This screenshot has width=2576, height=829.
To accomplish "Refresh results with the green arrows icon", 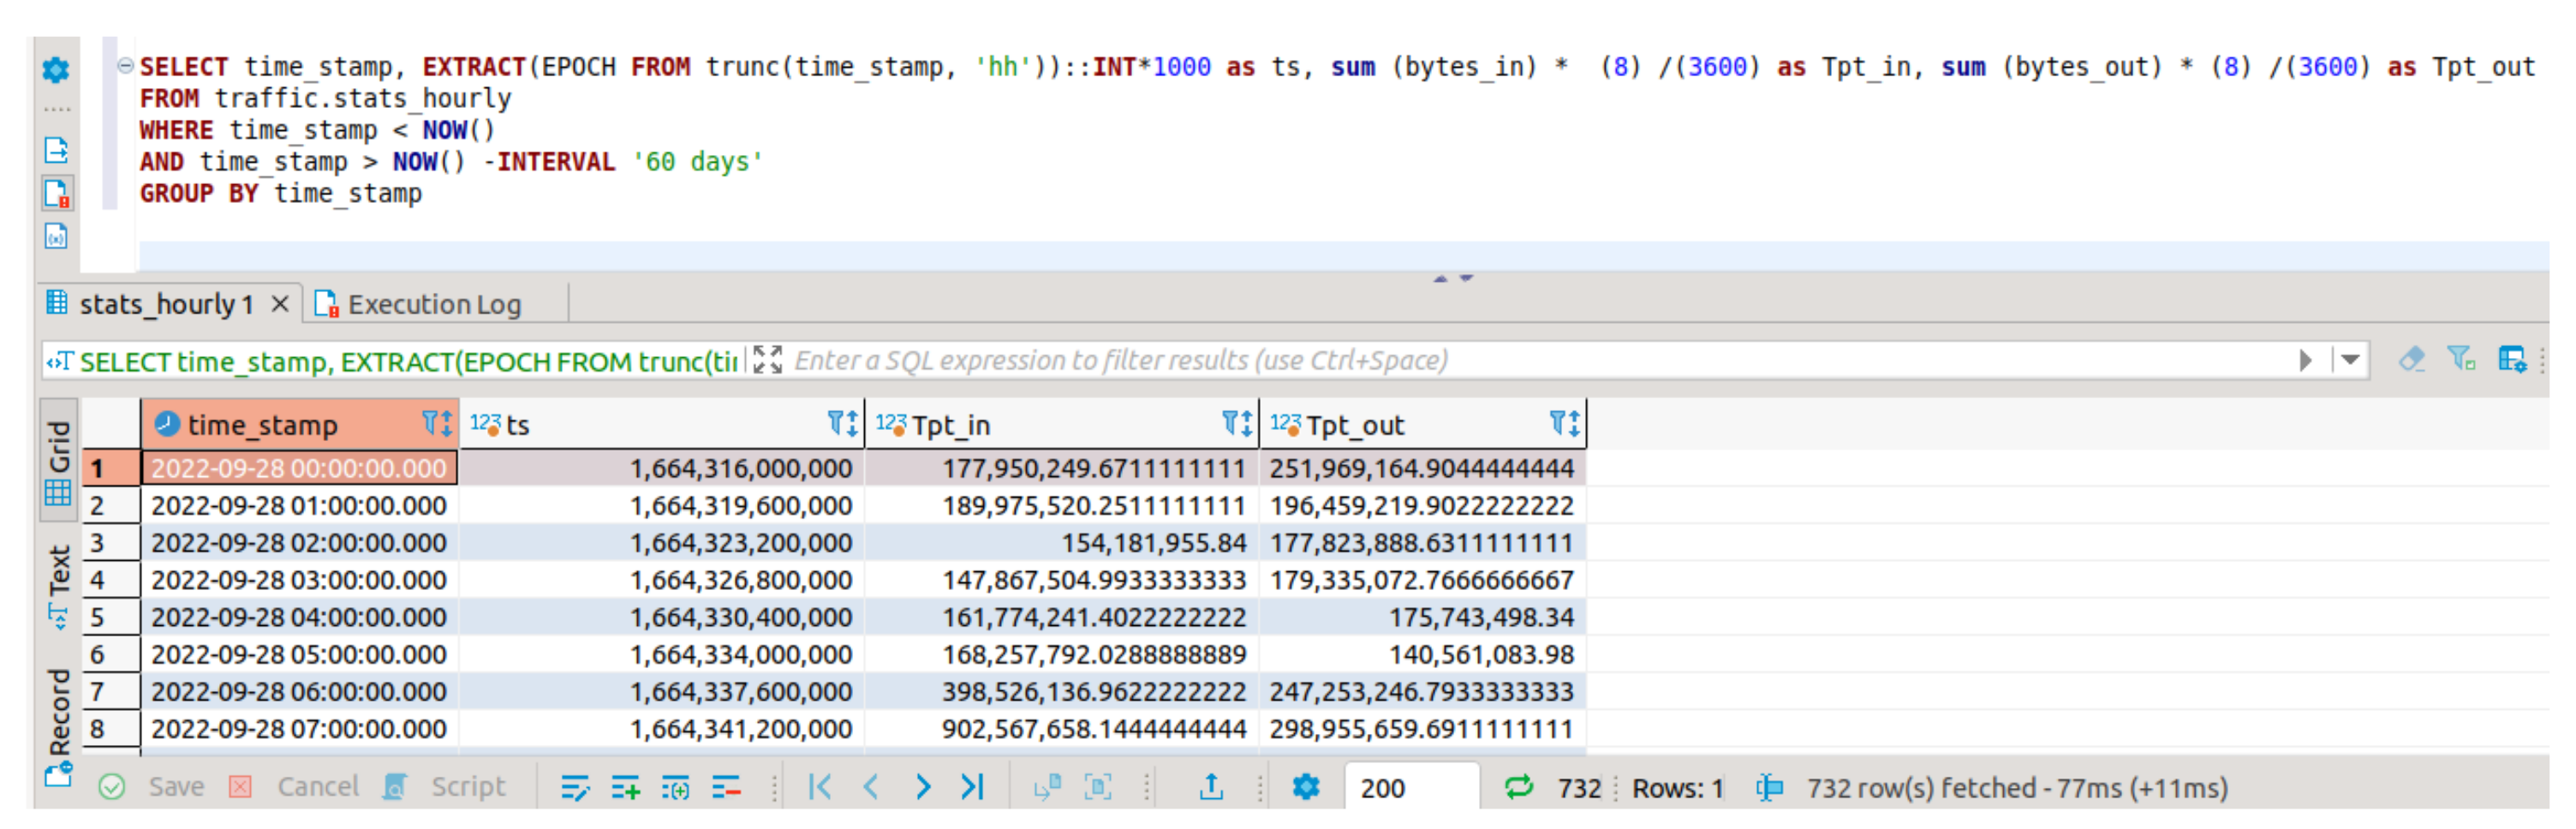I will (x=1519, y=787).
